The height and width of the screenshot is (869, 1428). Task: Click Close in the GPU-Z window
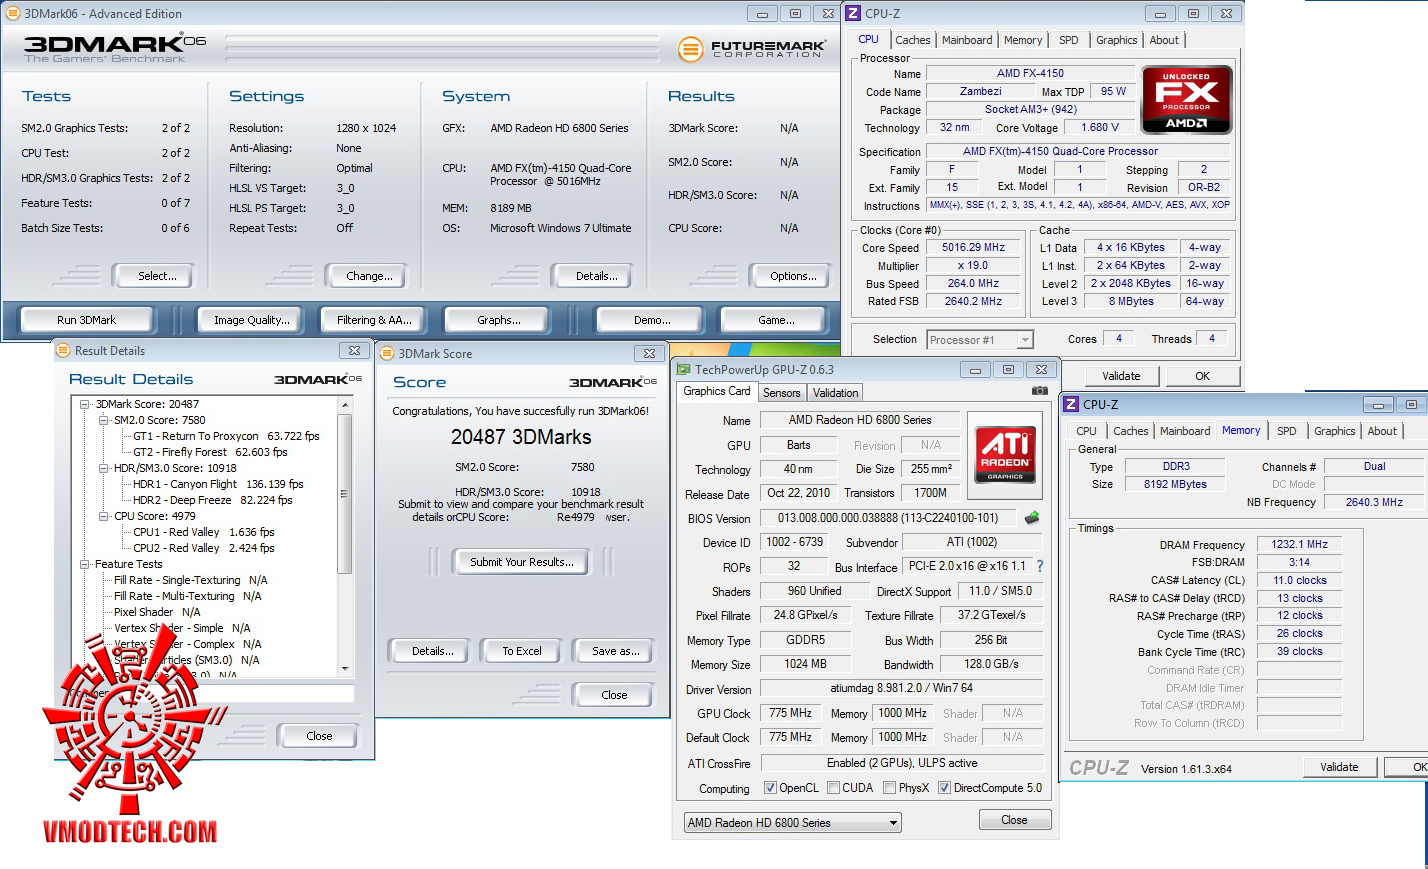tap(1014, 820)
